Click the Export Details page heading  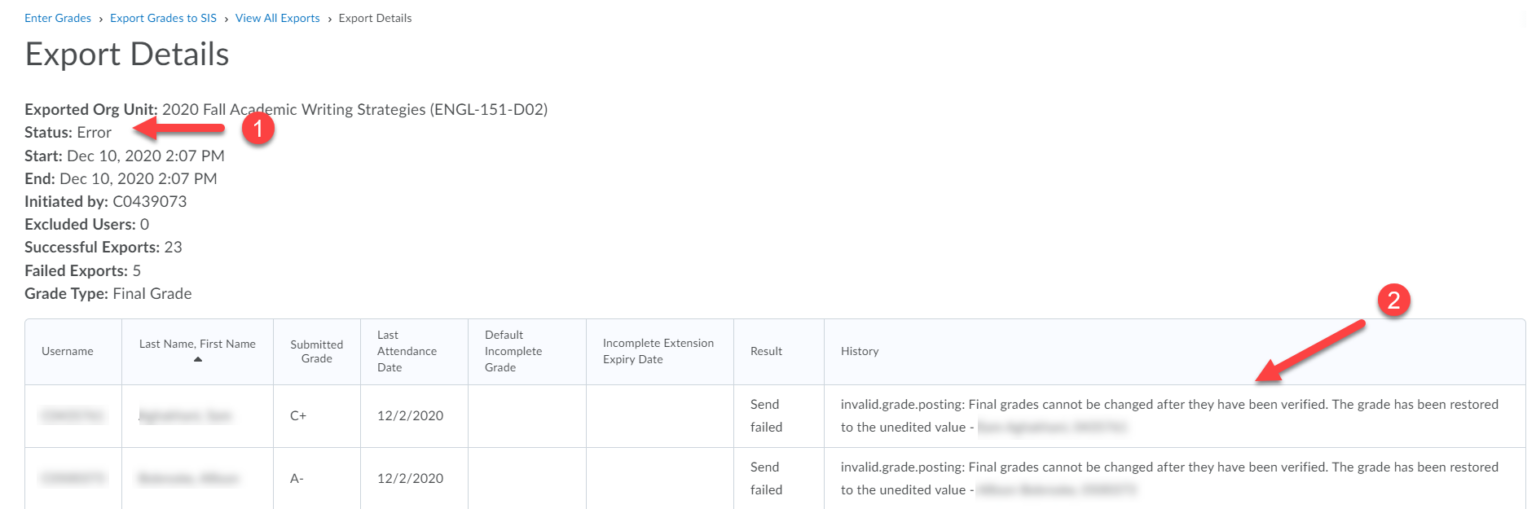click(127, 54)
